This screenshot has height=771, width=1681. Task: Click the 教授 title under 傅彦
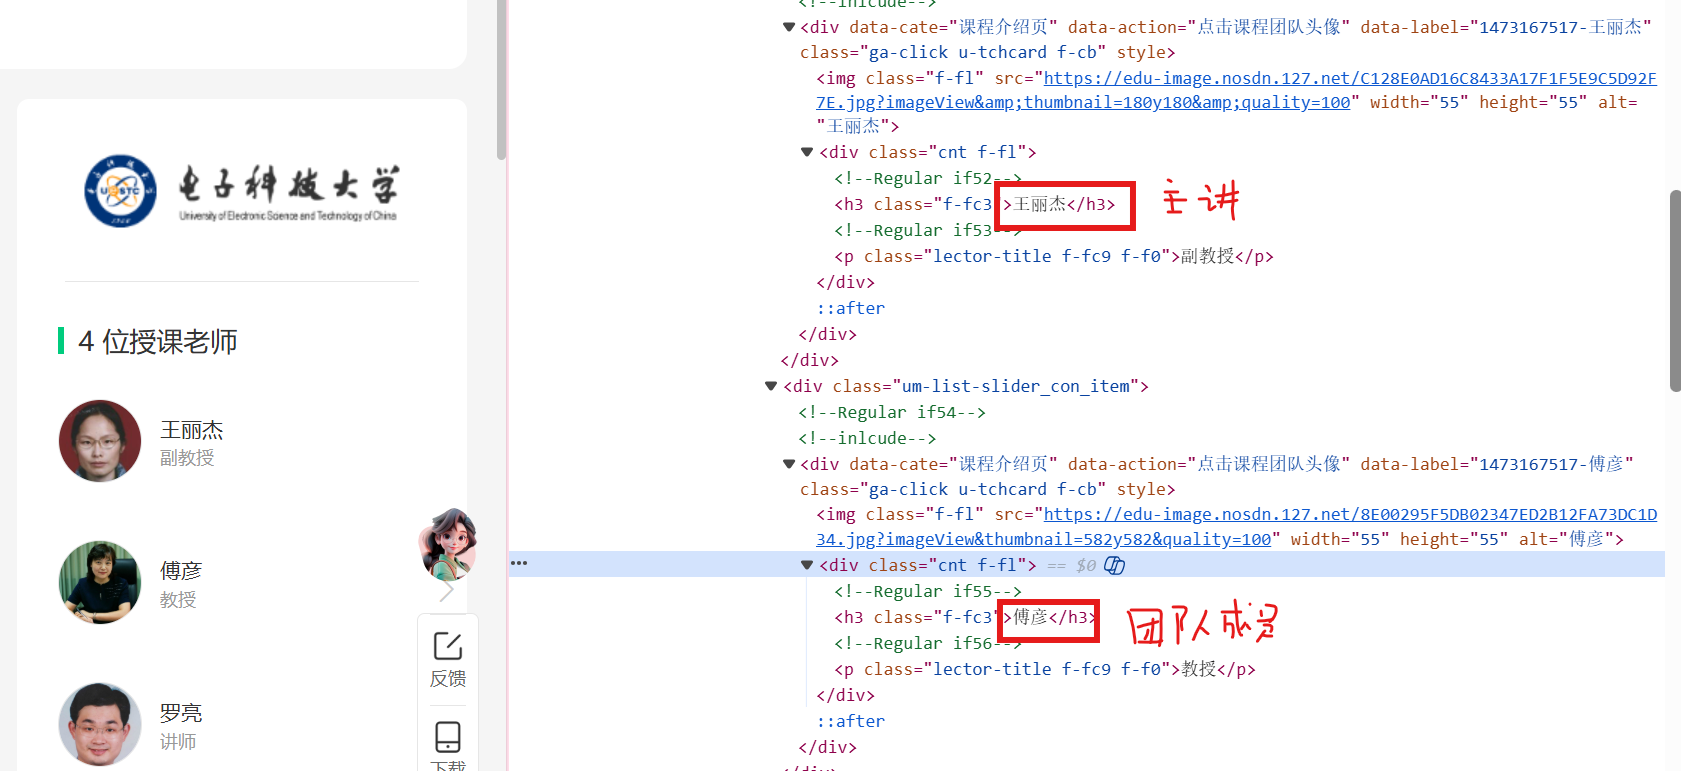tap(178, 600)
